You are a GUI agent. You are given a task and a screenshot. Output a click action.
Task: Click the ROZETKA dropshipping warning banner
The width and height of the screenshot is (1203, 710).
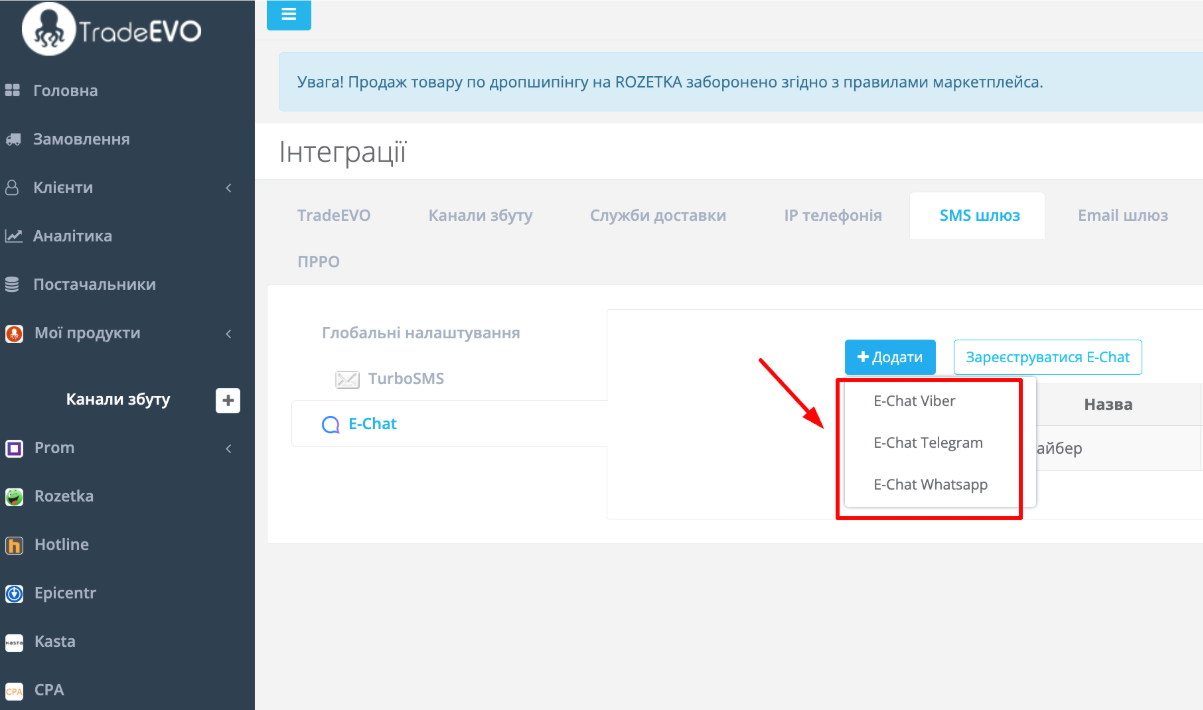tap(740, 82)
